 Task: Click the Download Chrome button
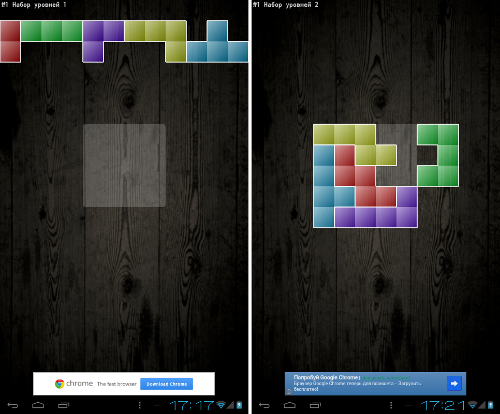166,384
